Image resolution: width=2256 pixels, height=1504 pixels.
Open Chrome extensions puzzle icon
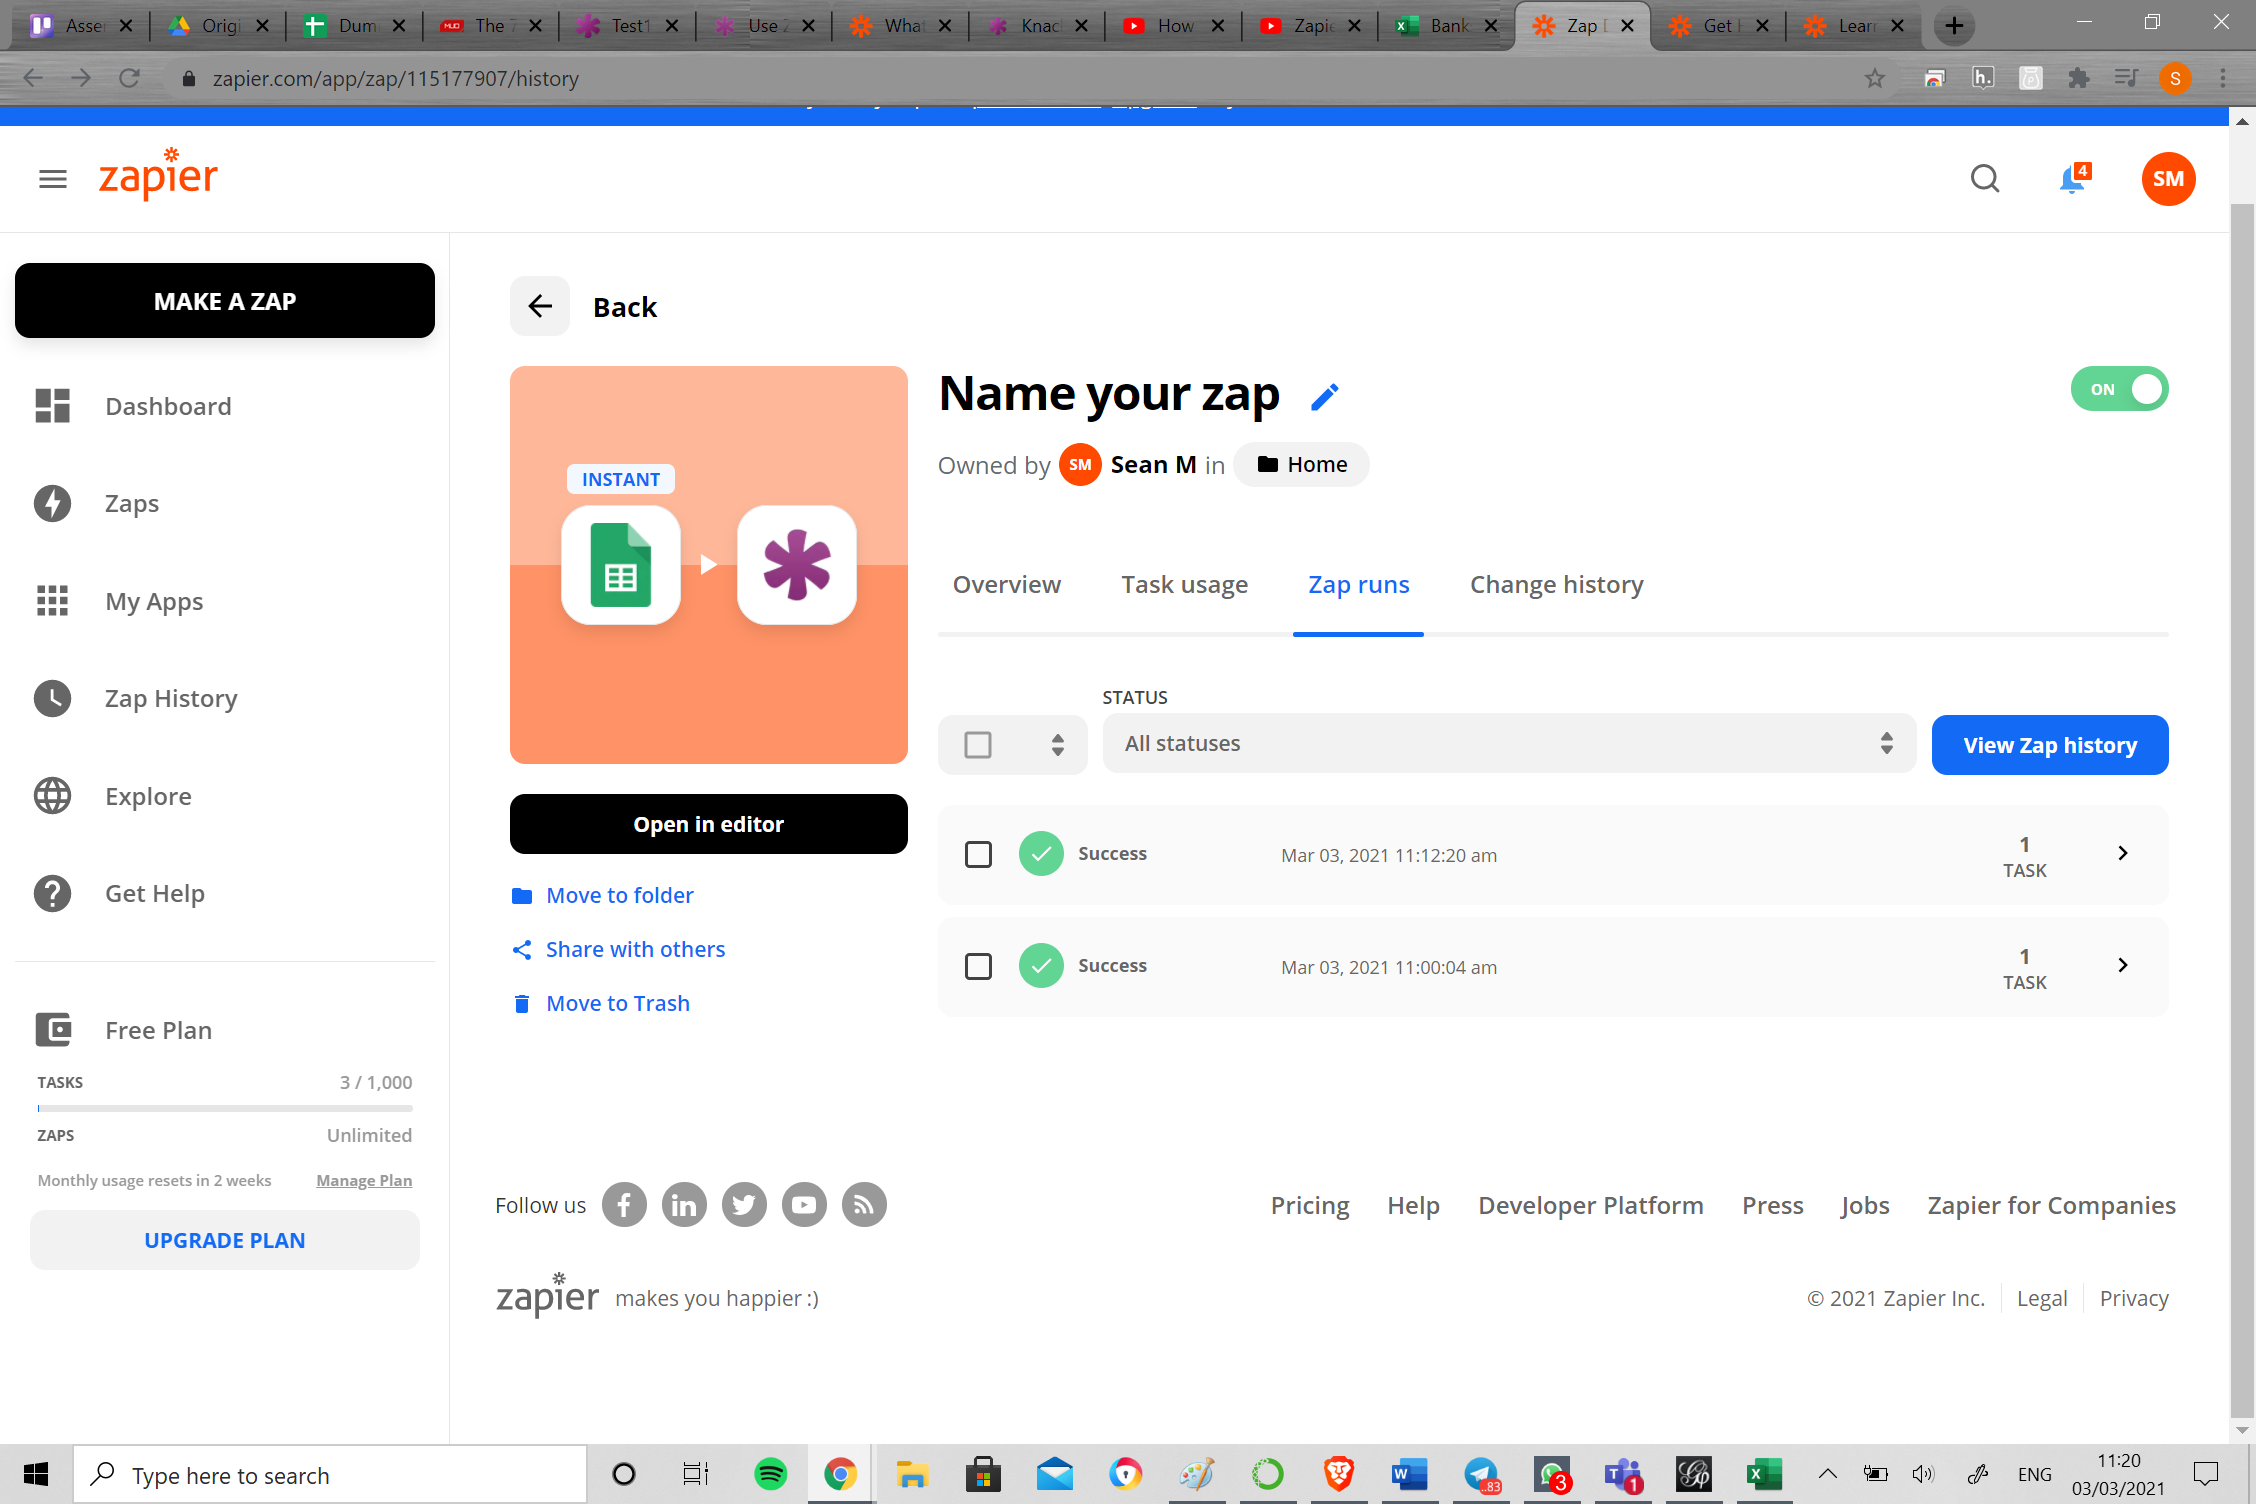click(x=2079, y=78)
